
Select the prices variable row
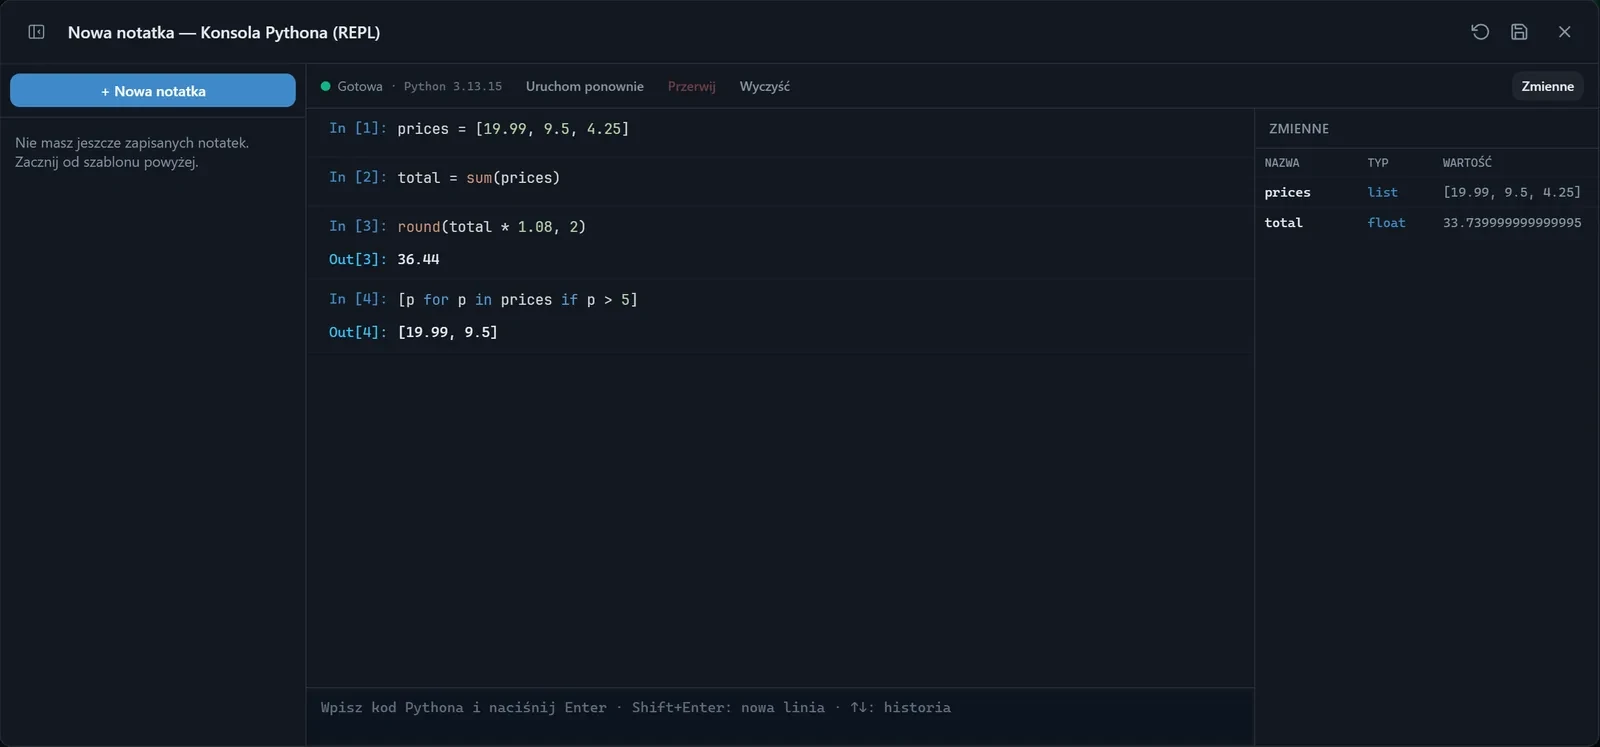(1427, 192)
